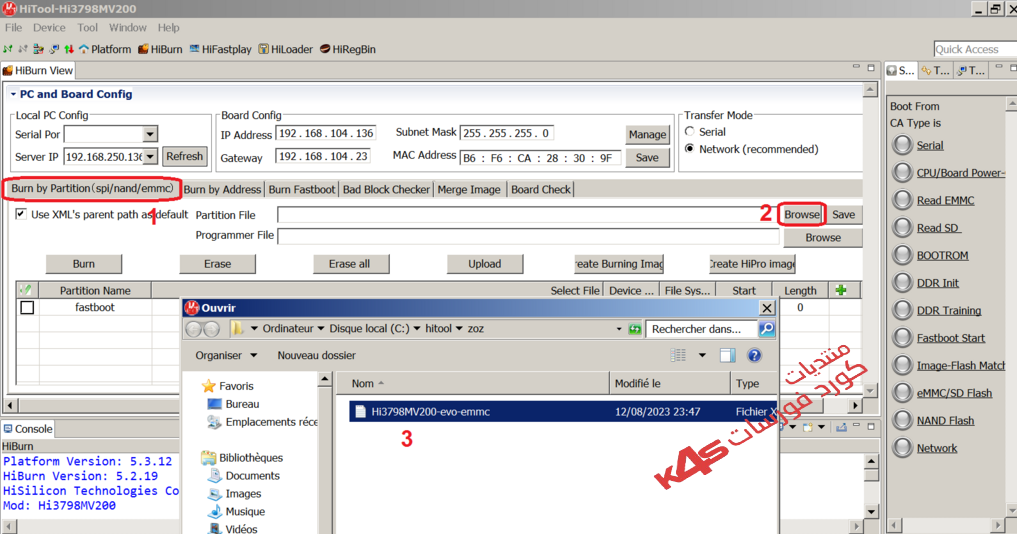Toggle the preview pane icon in Ouvrir dialog

coord(728,355)
